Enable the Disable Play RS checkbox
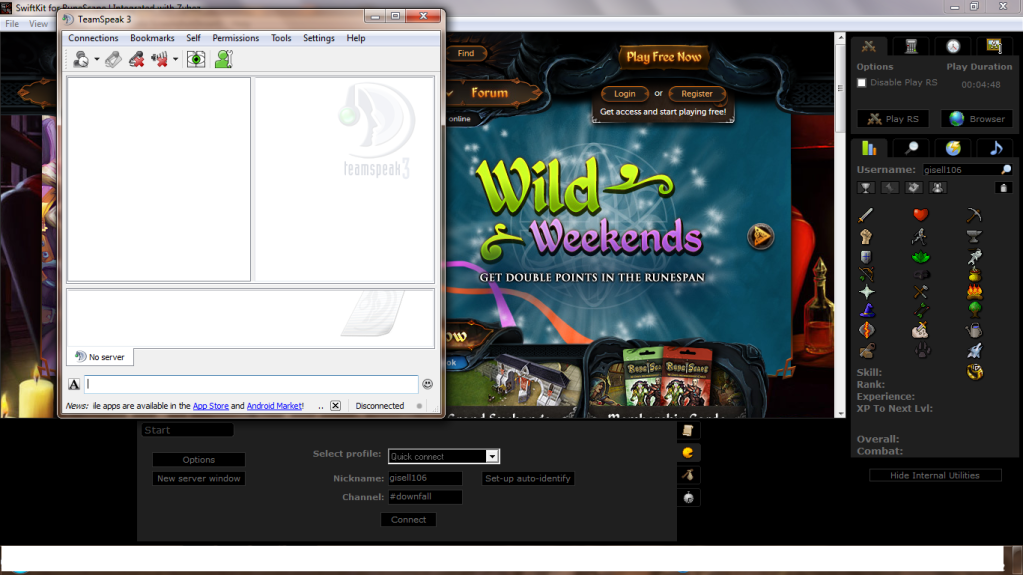This screenshot has height=575, width=1023. [862, 83]
